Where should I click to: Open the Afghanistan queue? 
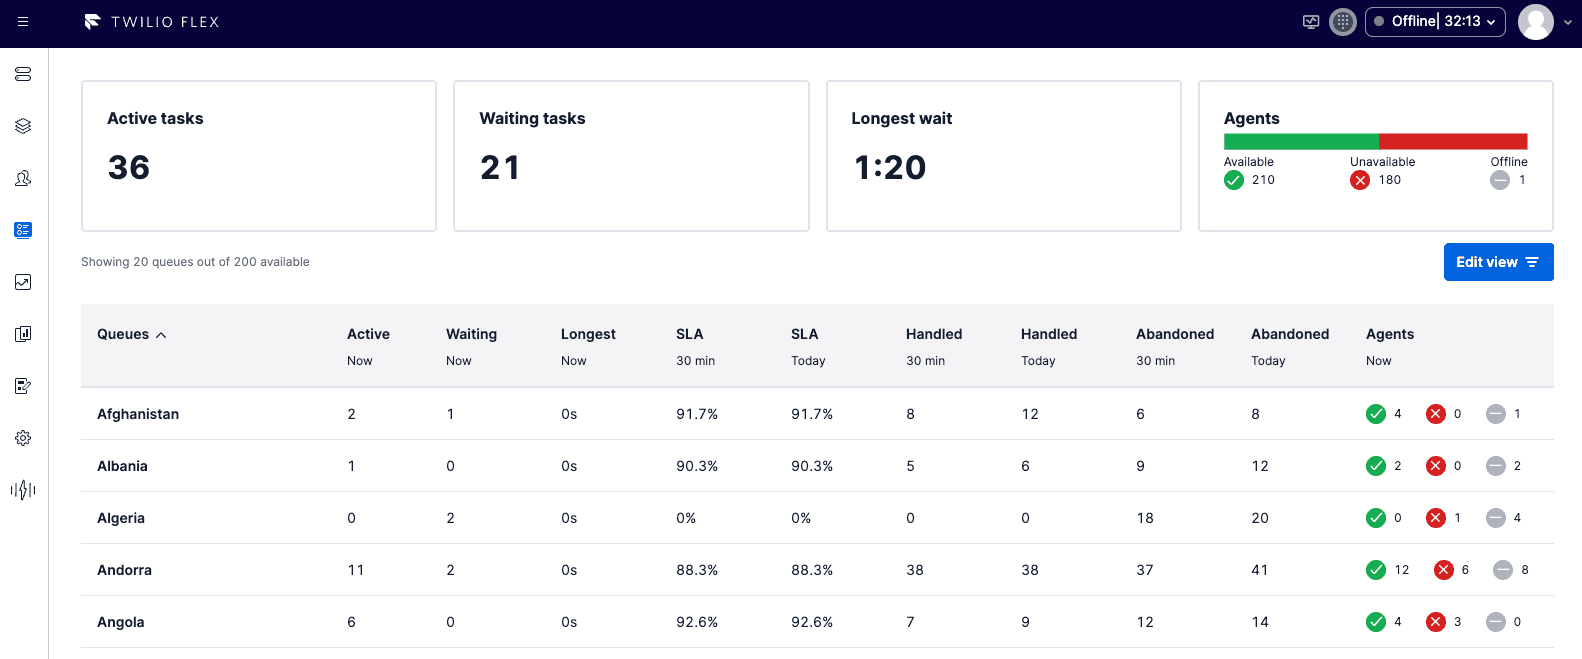pos(137,413)
